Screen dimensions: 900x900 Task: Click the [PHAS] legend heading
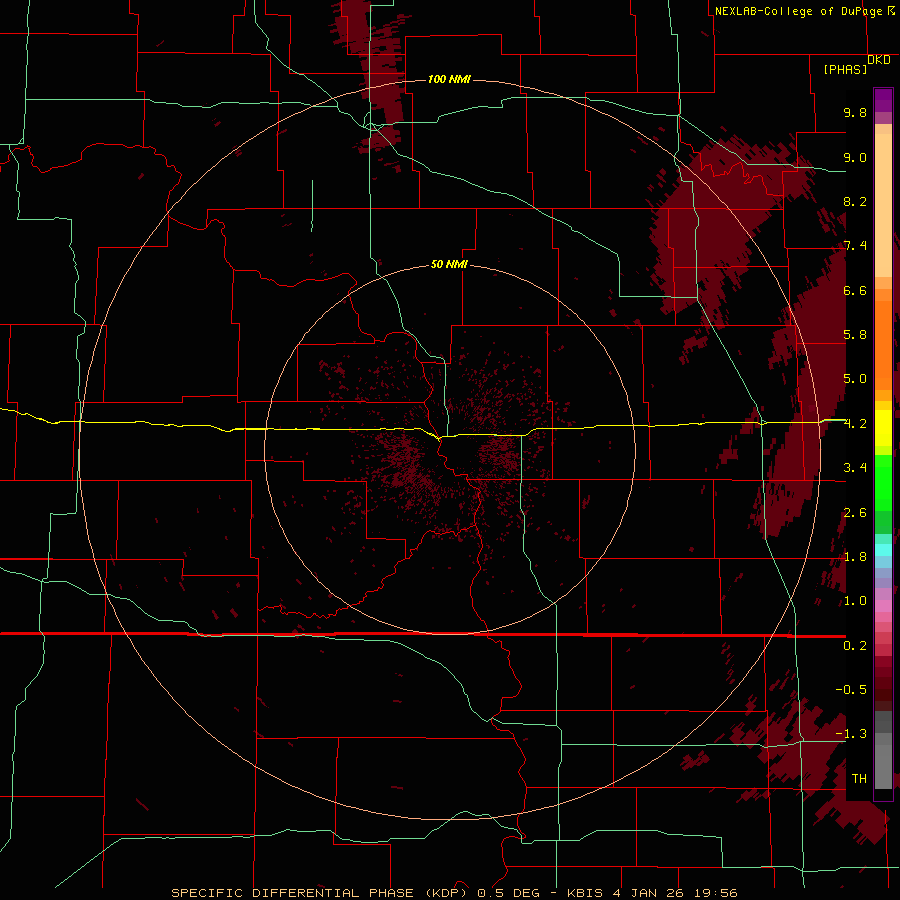pos(845,69)
